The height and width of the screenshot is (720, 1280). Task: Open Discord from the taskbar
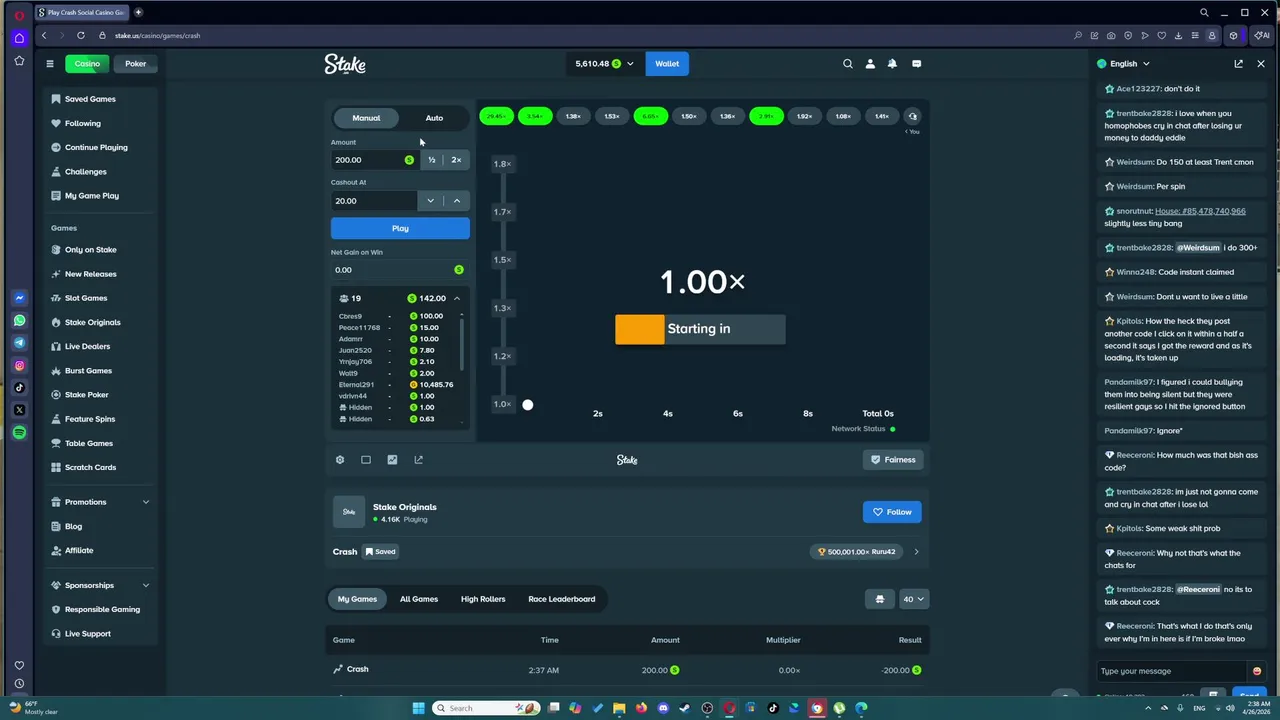663,708
